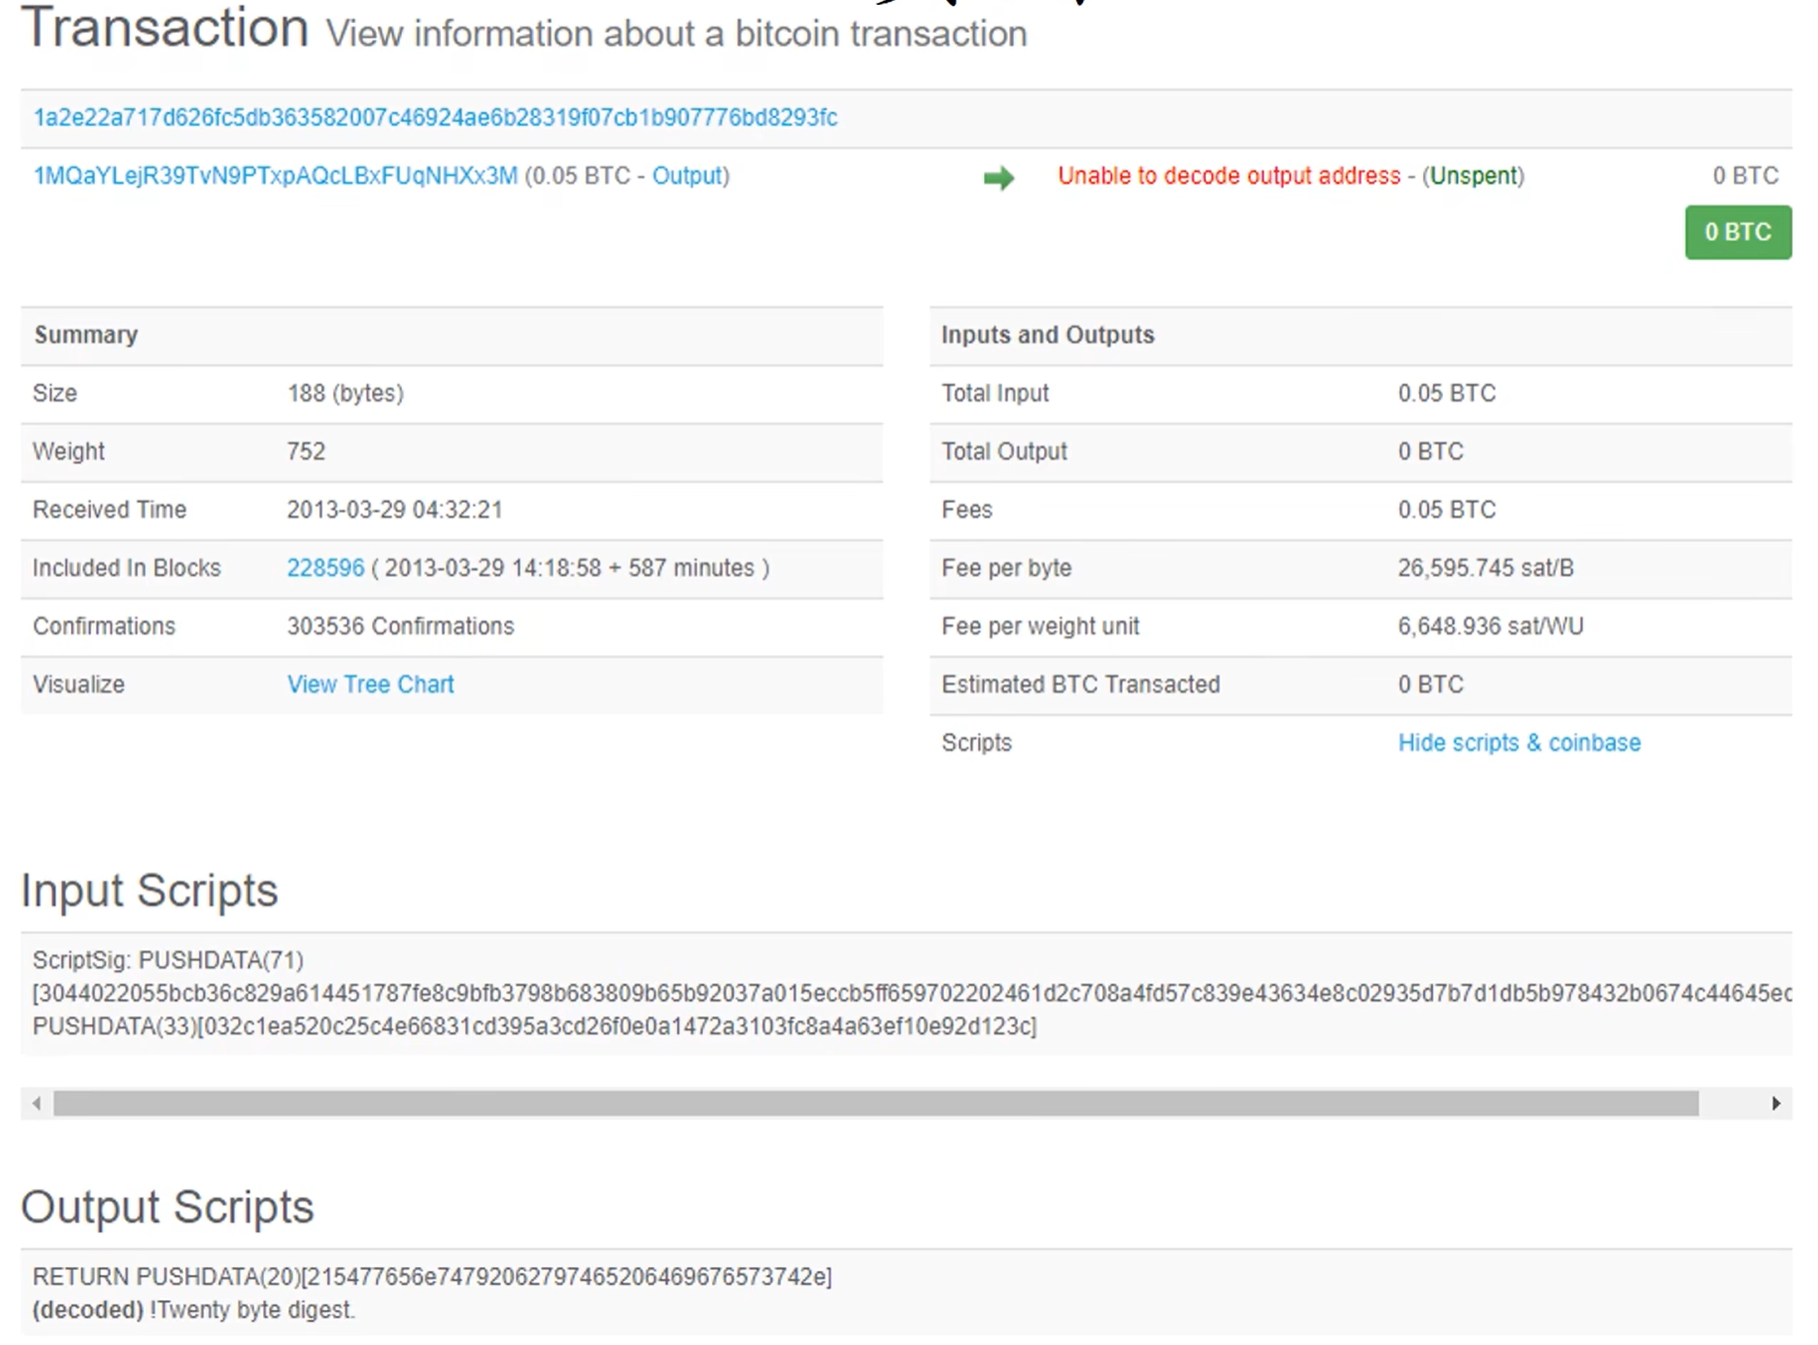Click the PUSHDATA(33) public key line

click(535, 1026)
